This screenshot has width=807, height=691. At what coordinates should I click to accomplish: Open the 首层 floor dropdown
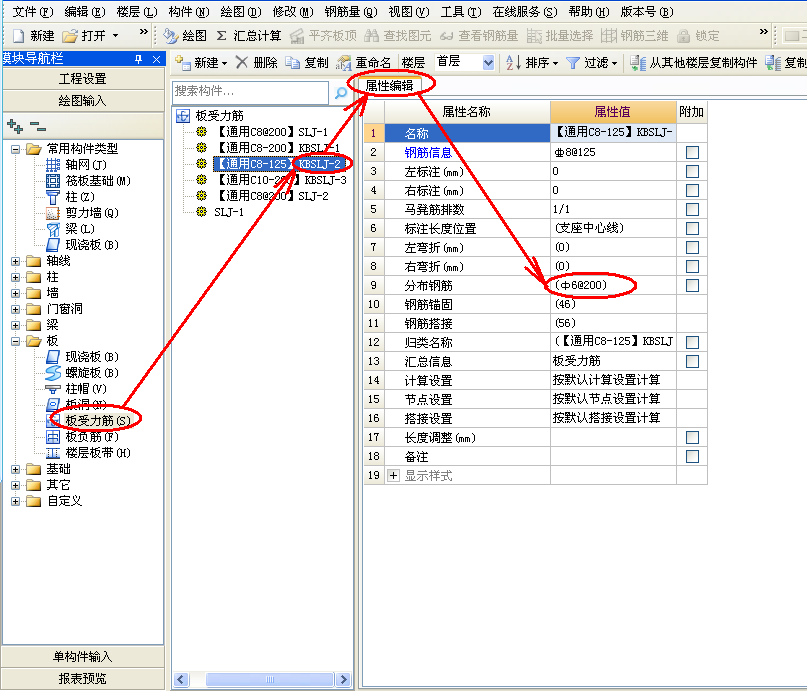pyautogui.click(x=488, y=62)
